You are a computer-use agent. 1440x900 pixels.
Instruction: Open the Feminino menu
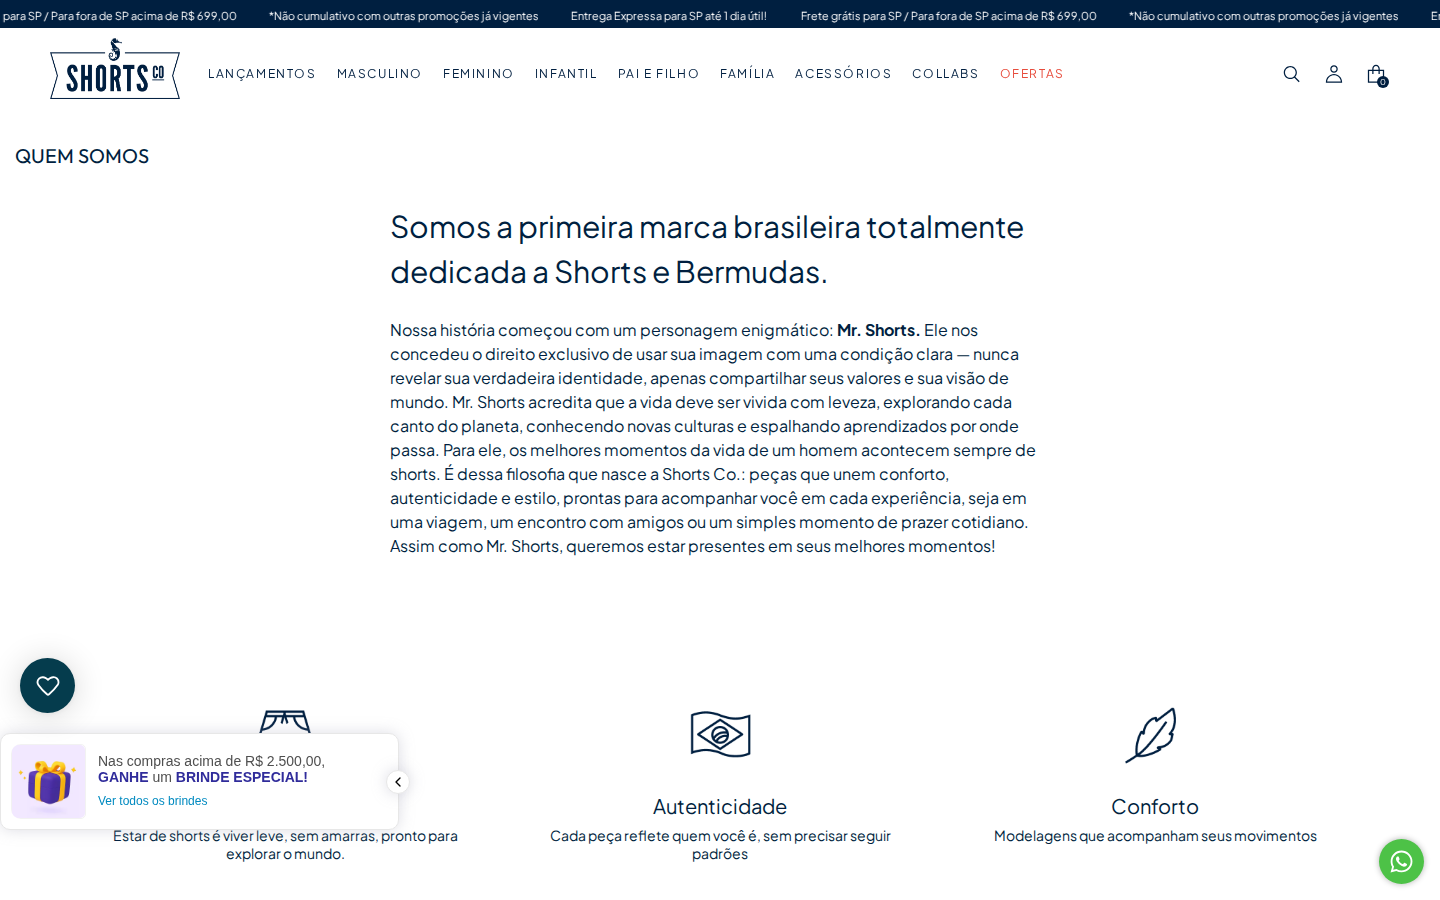pyautogui.click(x=478, y=74)
